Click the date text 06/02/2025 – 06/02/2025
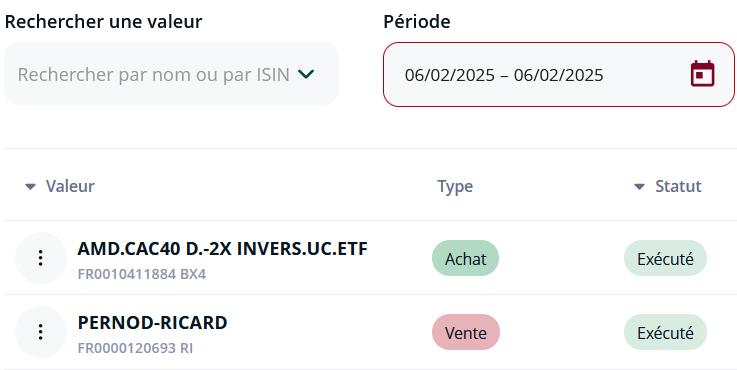Viewport: 737px width, 370px height. [x=504, y=75]
